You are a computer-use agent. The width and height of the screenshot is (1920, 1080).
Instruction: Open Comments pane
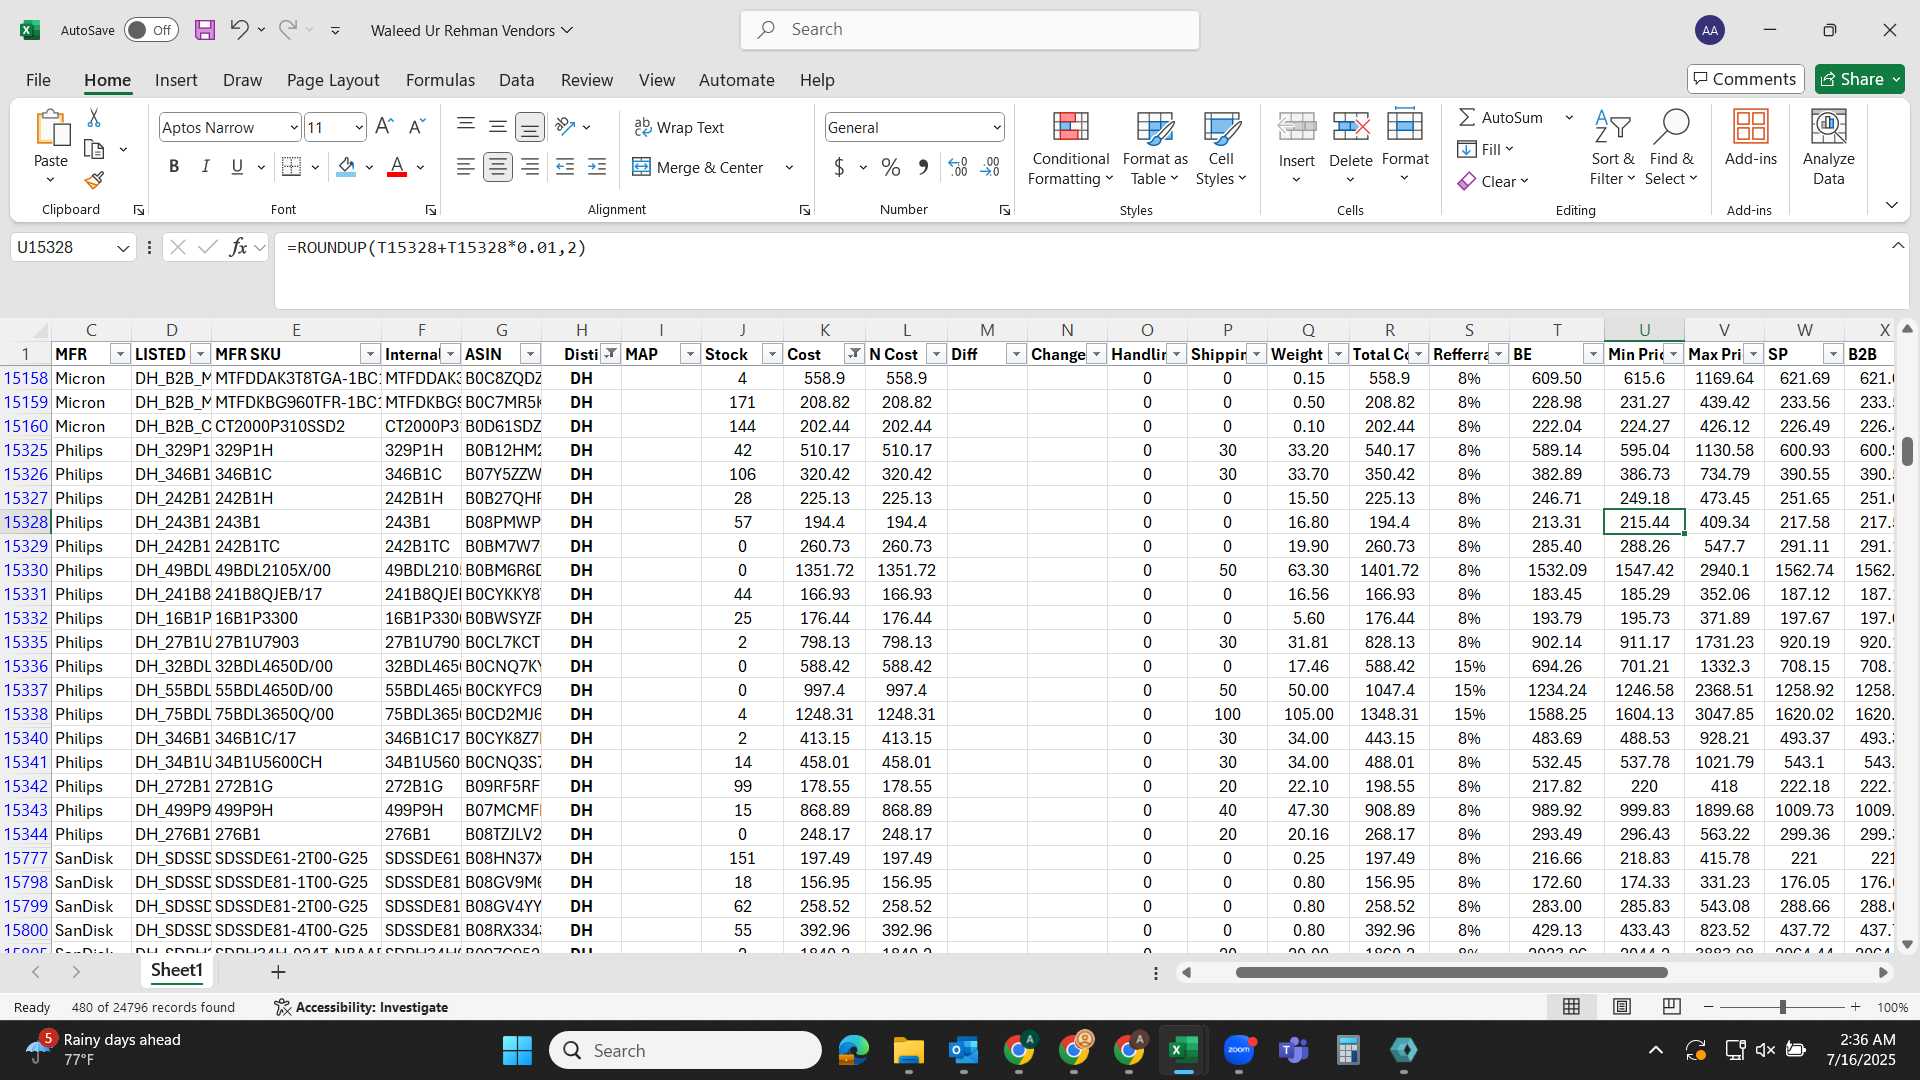point(1745,79)
